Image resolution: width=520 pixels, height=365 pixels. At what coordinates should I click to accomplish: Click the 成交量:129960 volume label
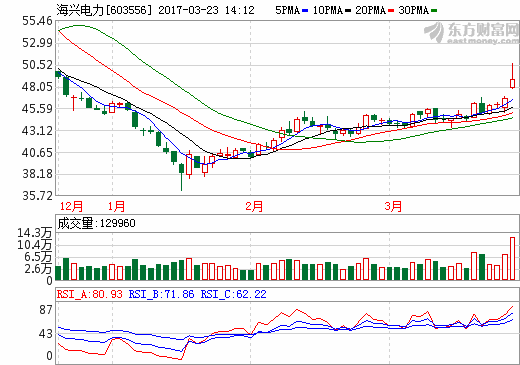coord(96,223)
